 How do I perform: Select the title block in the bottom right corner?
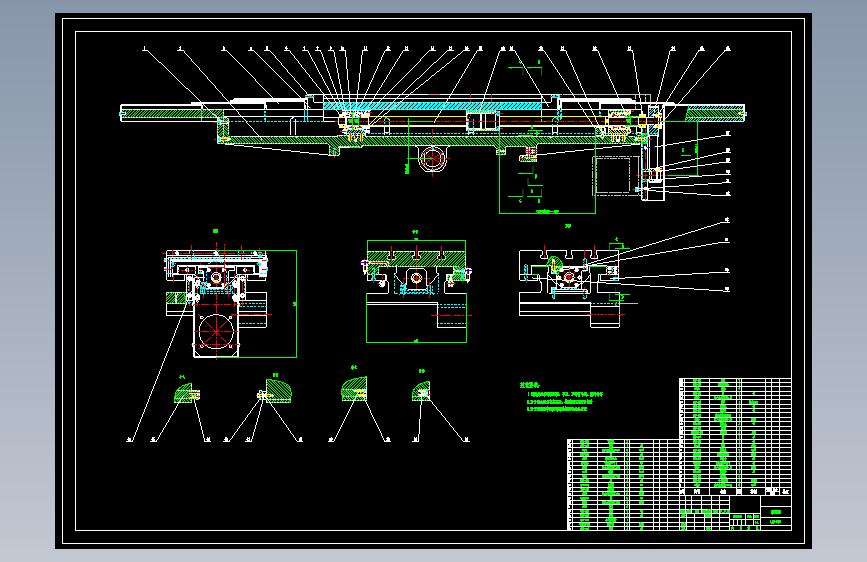coord(735,513)
